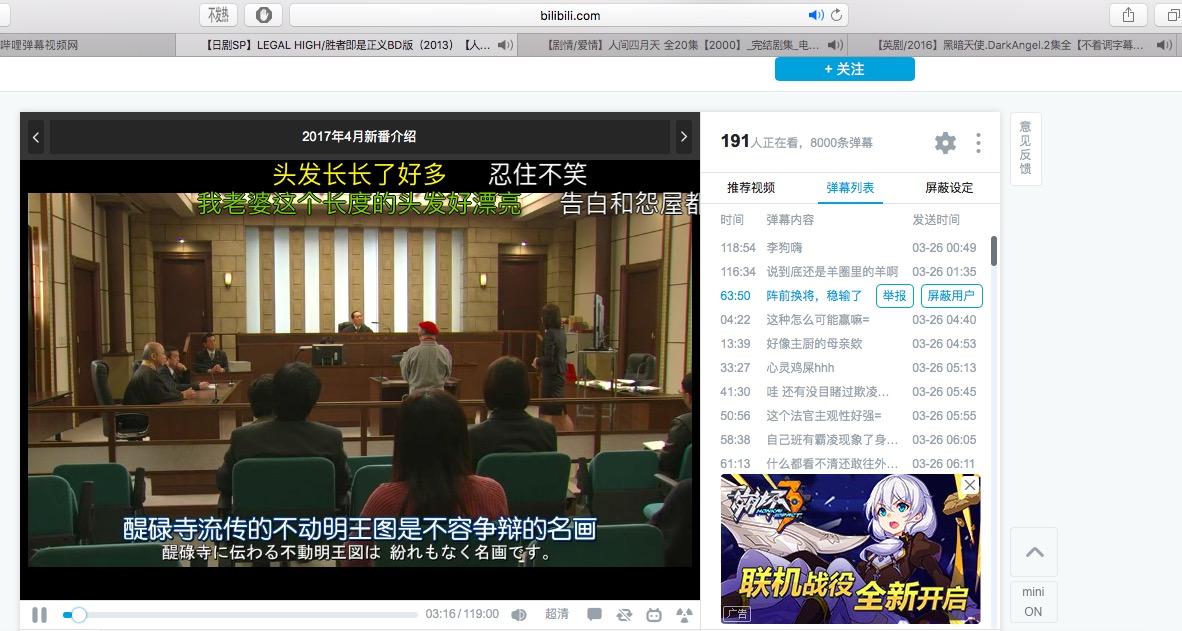Select the danmaku 这种怎么可能赢嘛

(x=850, y=320)
